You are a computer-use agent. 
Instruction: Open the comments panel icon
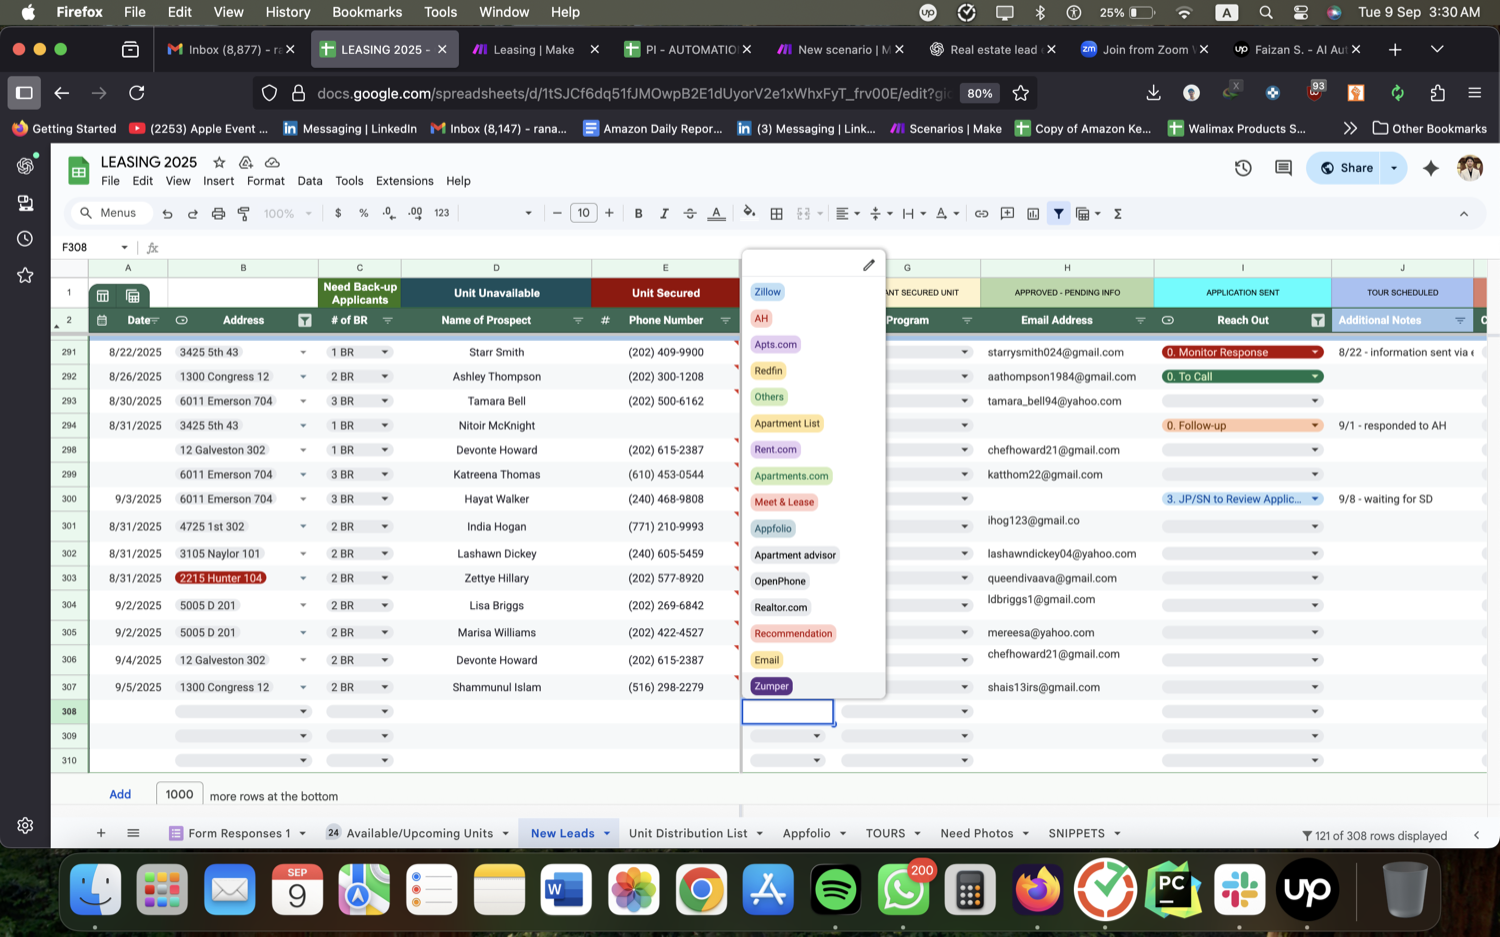1283,168
